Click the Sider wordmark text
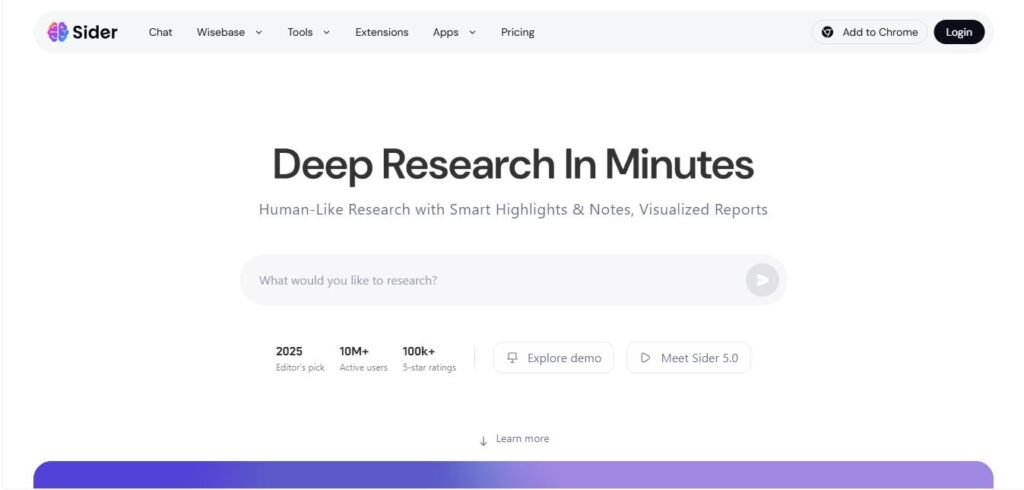 coord(95,32)
